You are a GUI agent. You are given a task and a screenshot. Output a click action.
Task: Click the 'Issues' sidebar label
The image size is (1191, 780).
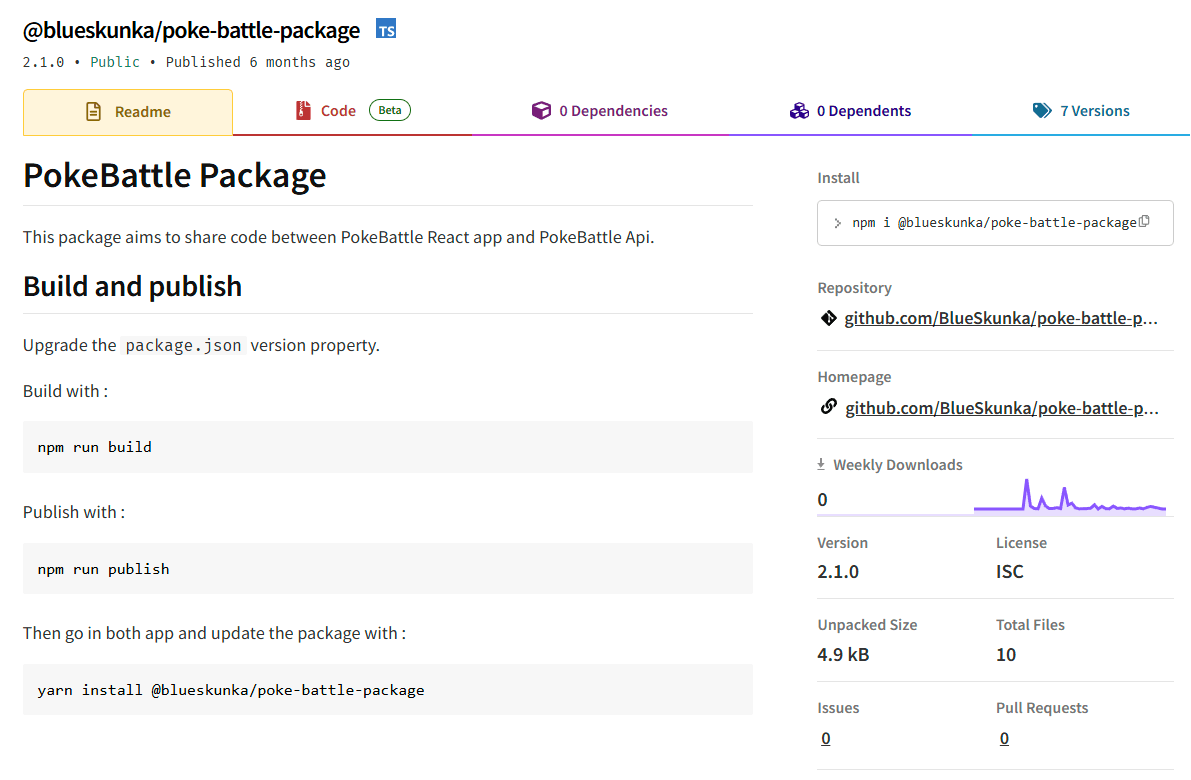point(839,708)
